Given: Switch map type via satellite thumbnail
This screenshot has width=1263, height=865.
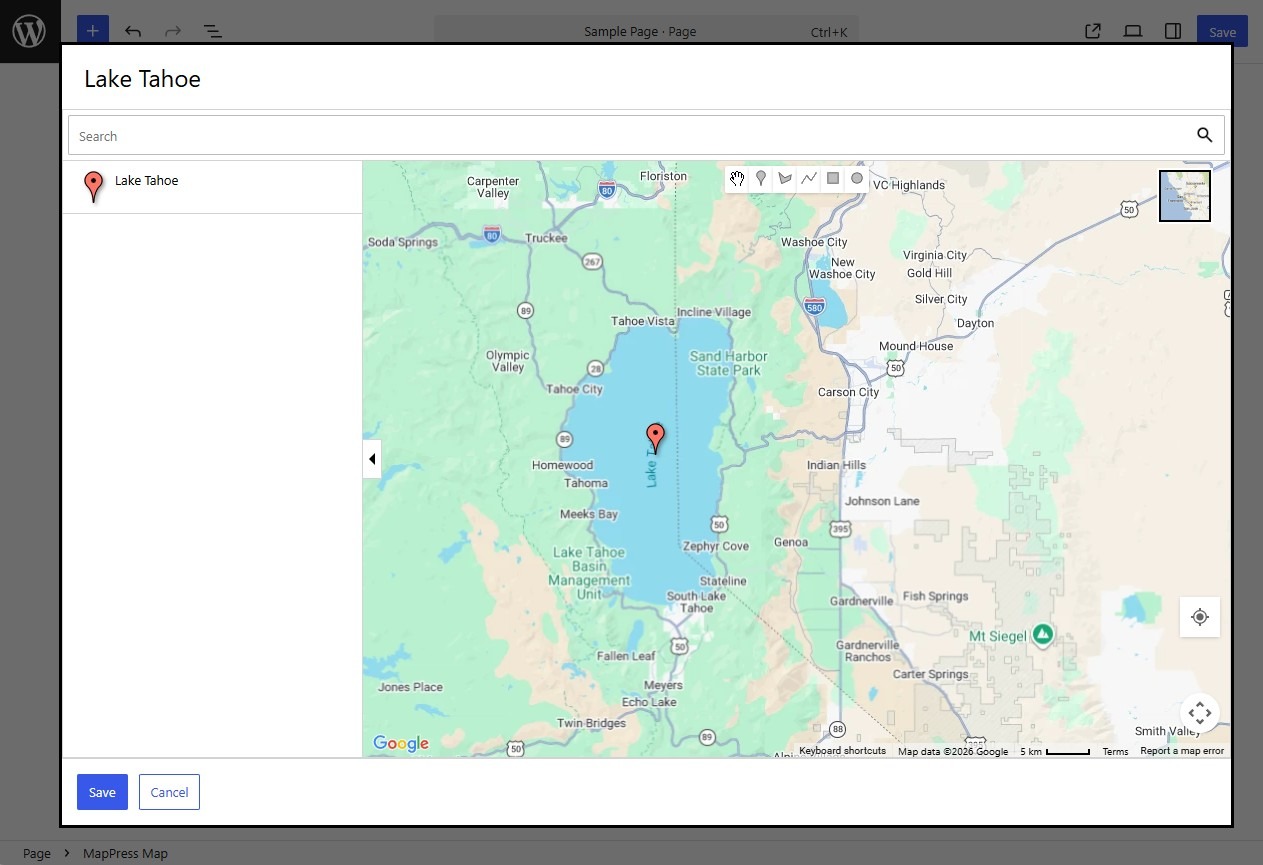Looking at the screenshot, I should (x=1185, y=196).
